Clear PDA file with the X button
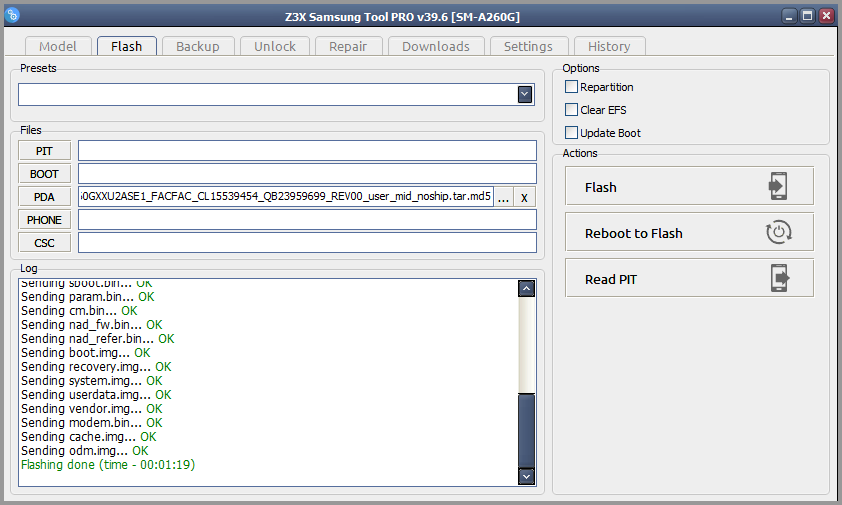The image size is (842, 505). coord(524,197)
